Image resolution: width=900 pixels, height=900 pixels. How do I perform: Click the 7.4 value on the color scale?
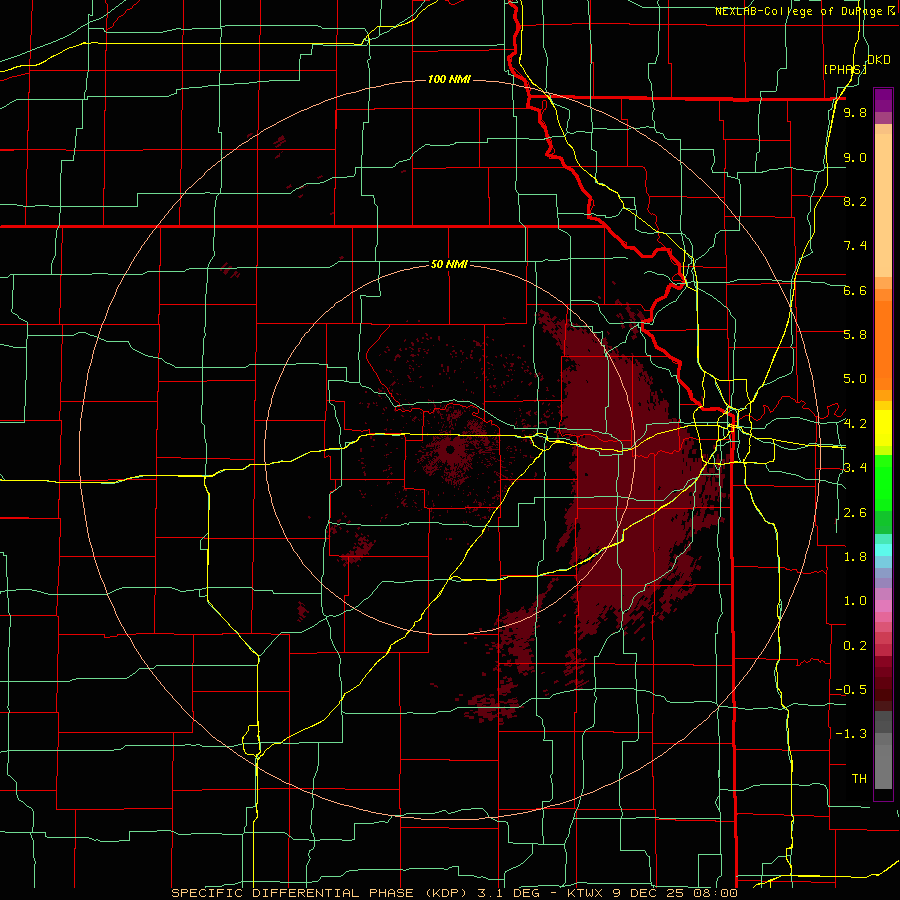(855, 246)
